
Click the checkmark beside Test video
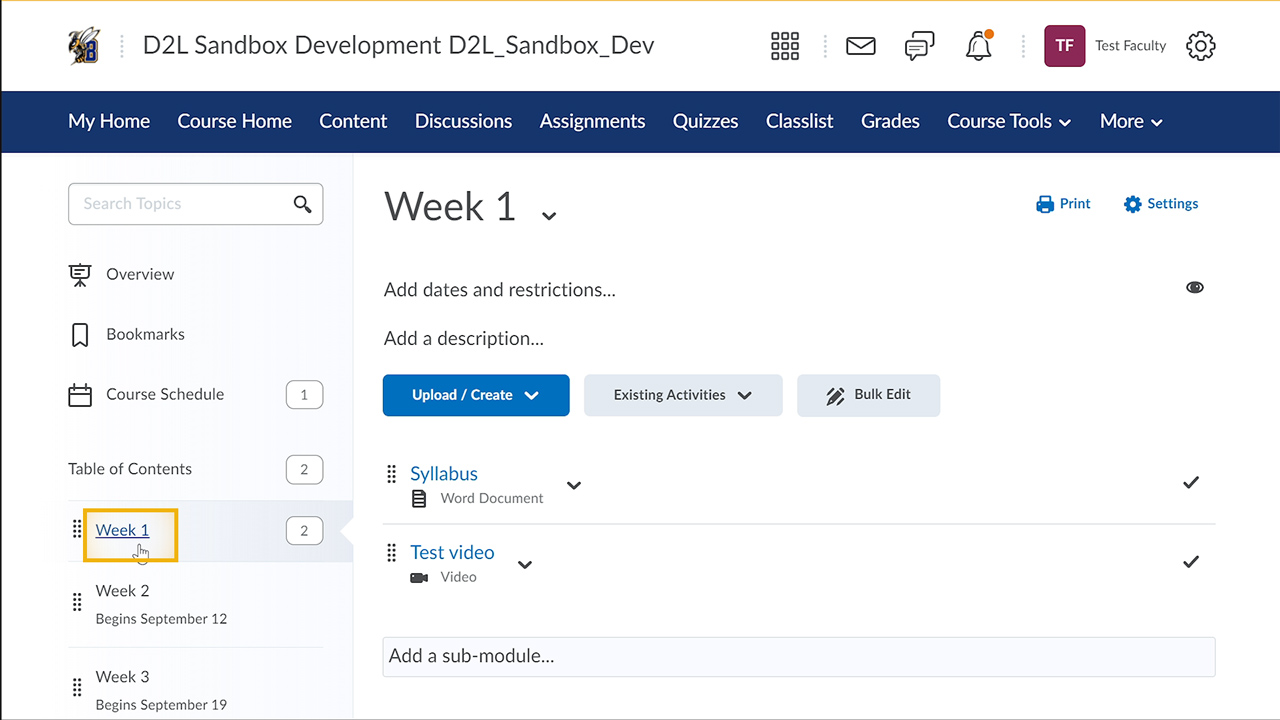[x=1191, y=562]
